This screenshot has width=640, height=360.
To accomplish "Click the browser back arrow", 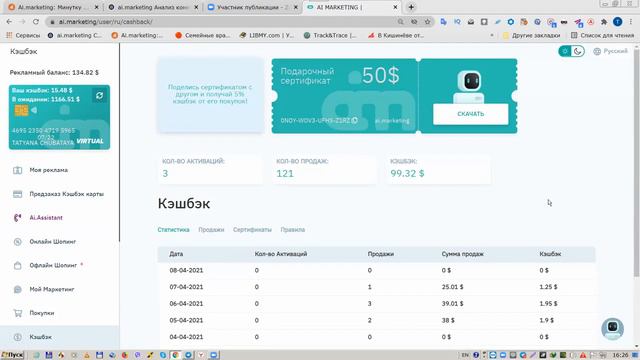I will [x=9, y=22].
